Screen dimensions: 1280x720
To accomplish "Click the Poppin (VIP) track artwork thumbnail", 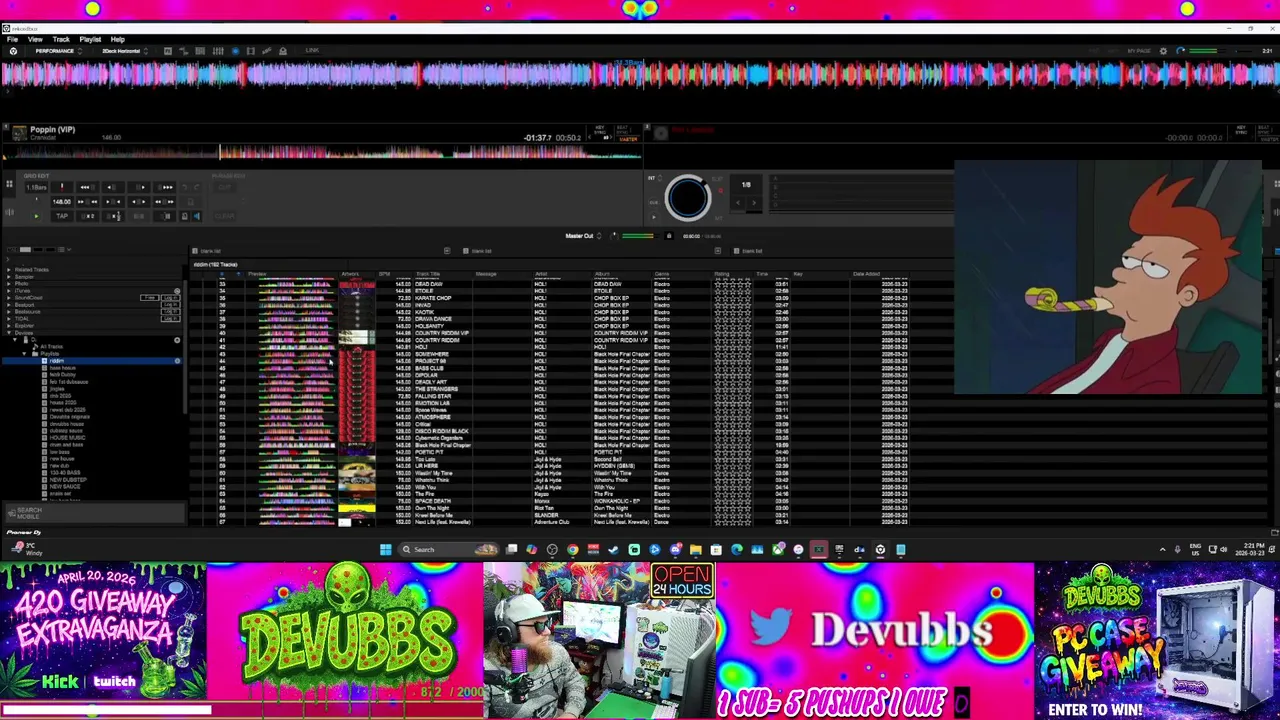I will click(x=18, y=133).
